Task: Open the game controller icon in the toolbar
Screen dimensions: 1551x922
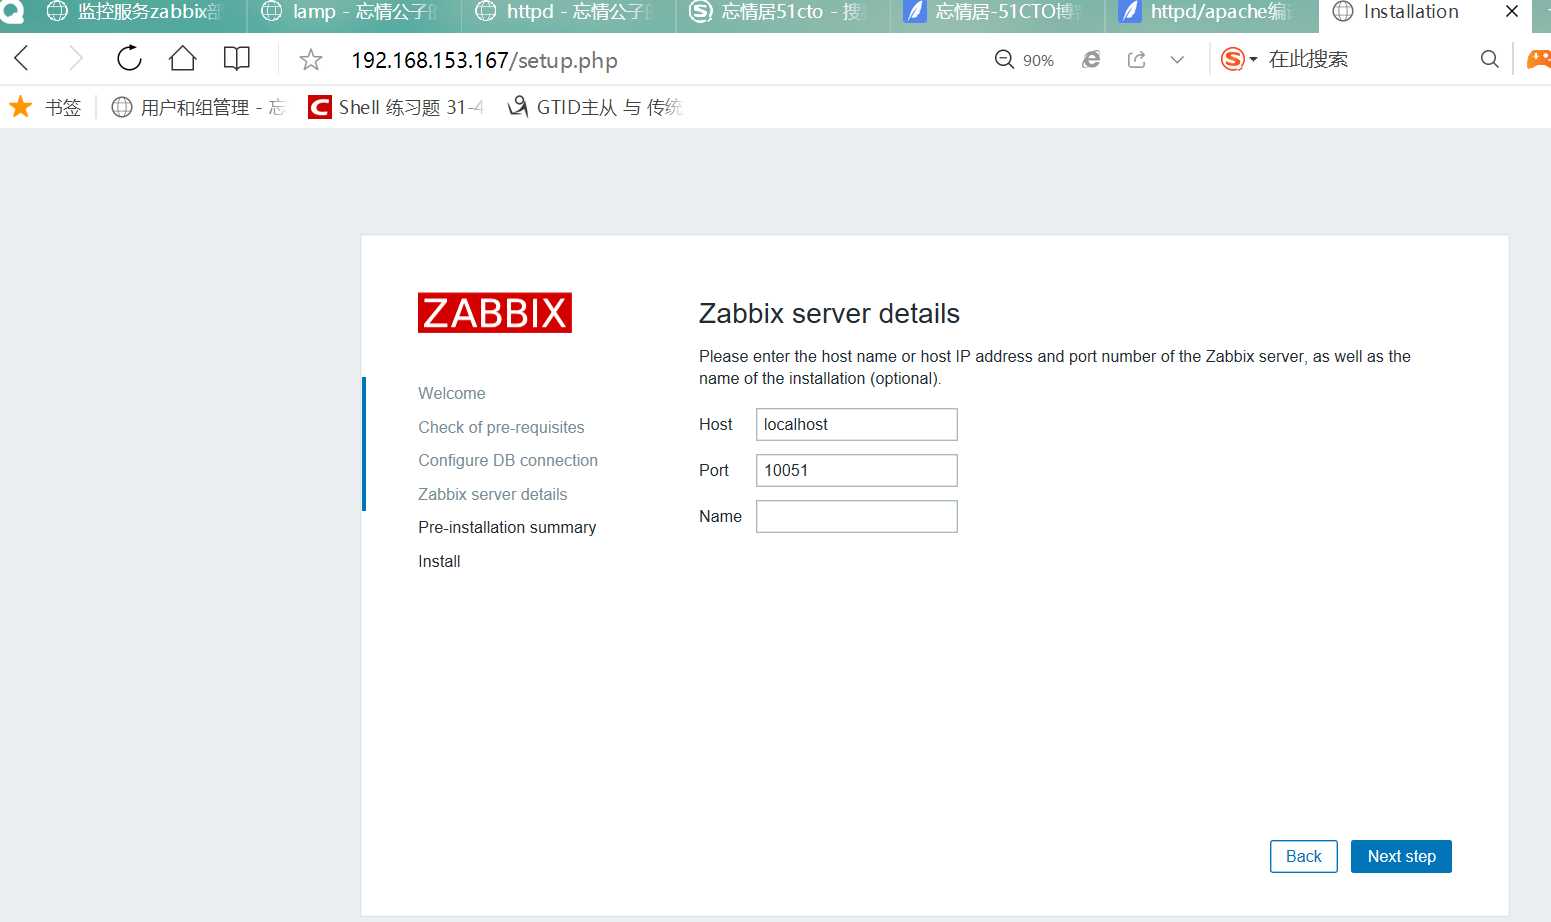Action: coord(1539,60)
